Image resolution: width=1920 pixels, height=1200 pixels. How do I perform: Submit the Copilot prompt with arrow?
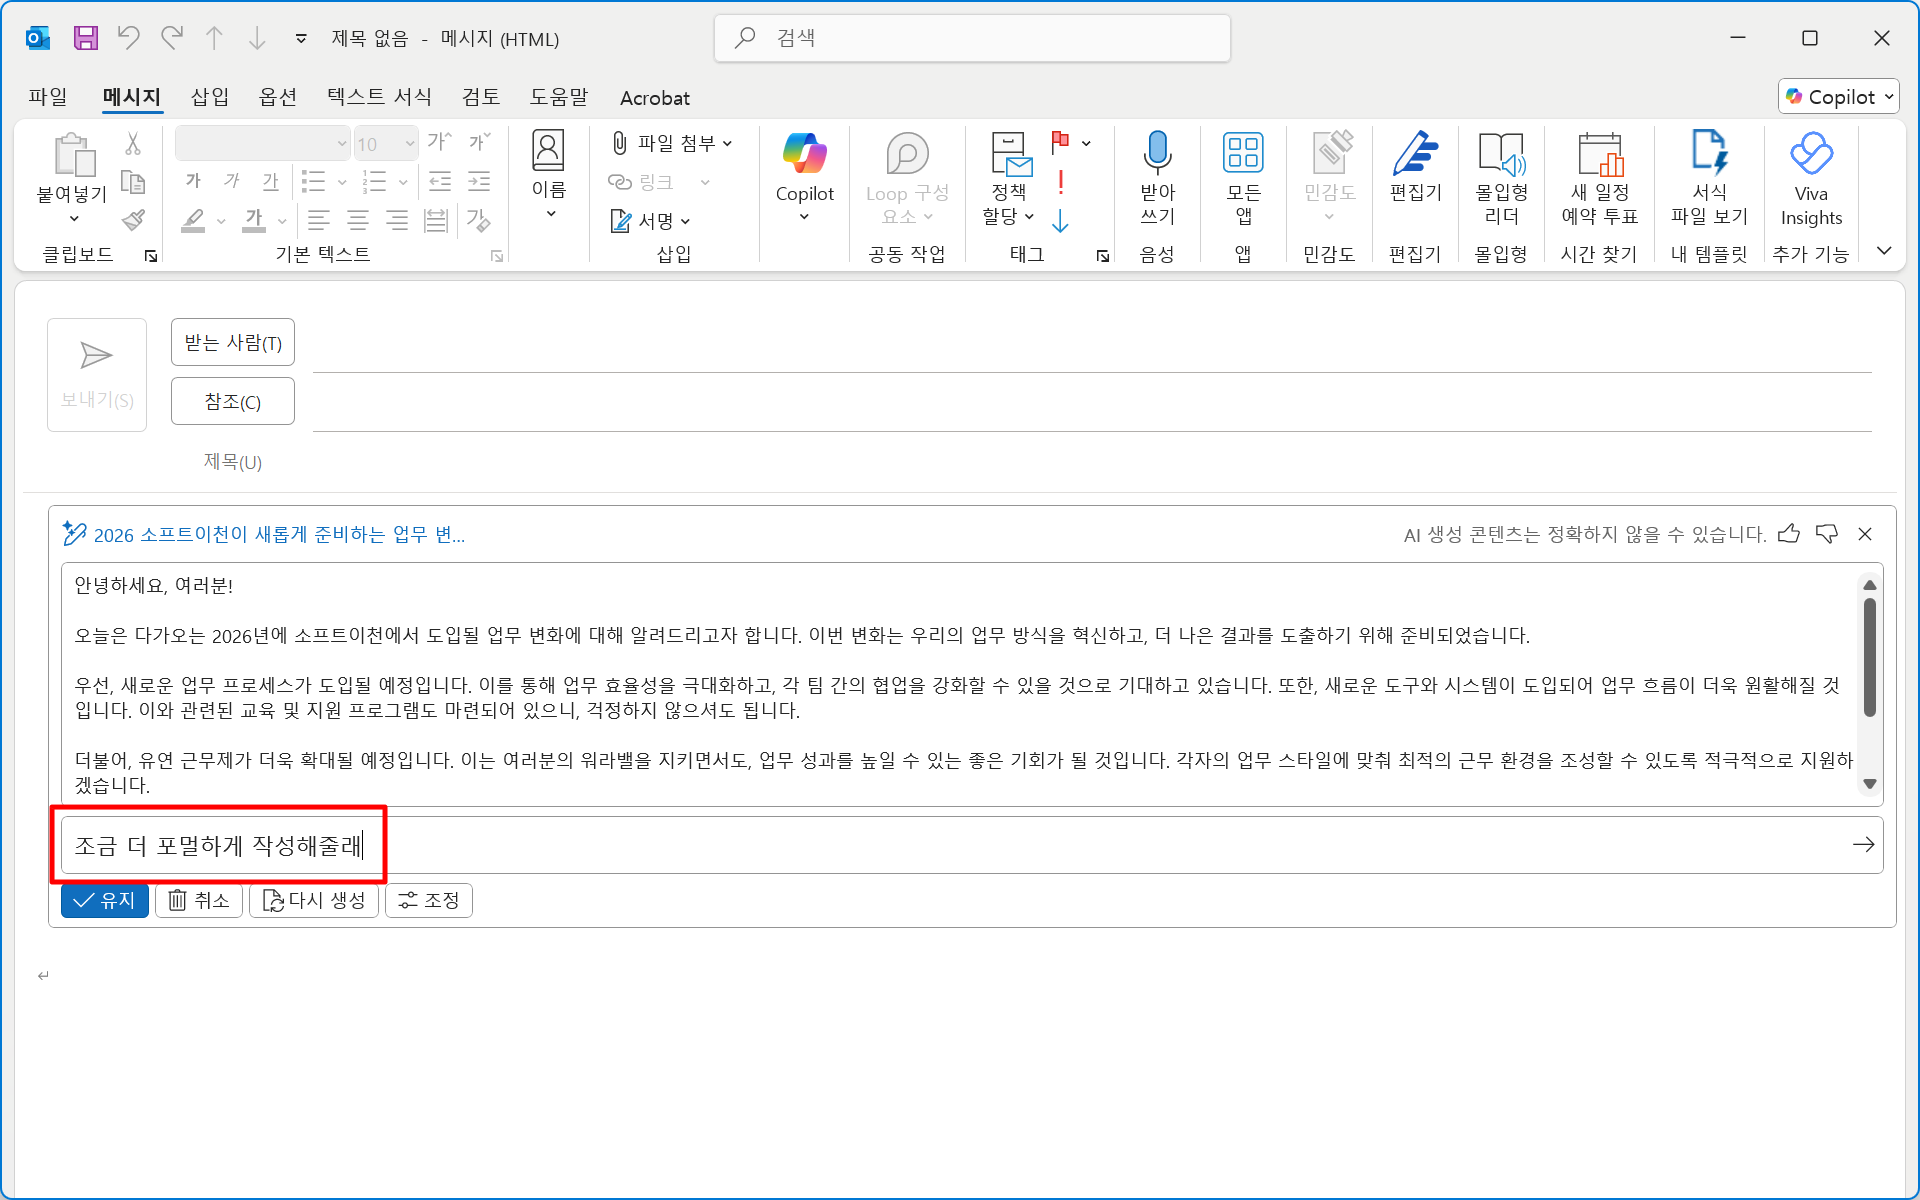(1863, 845)
